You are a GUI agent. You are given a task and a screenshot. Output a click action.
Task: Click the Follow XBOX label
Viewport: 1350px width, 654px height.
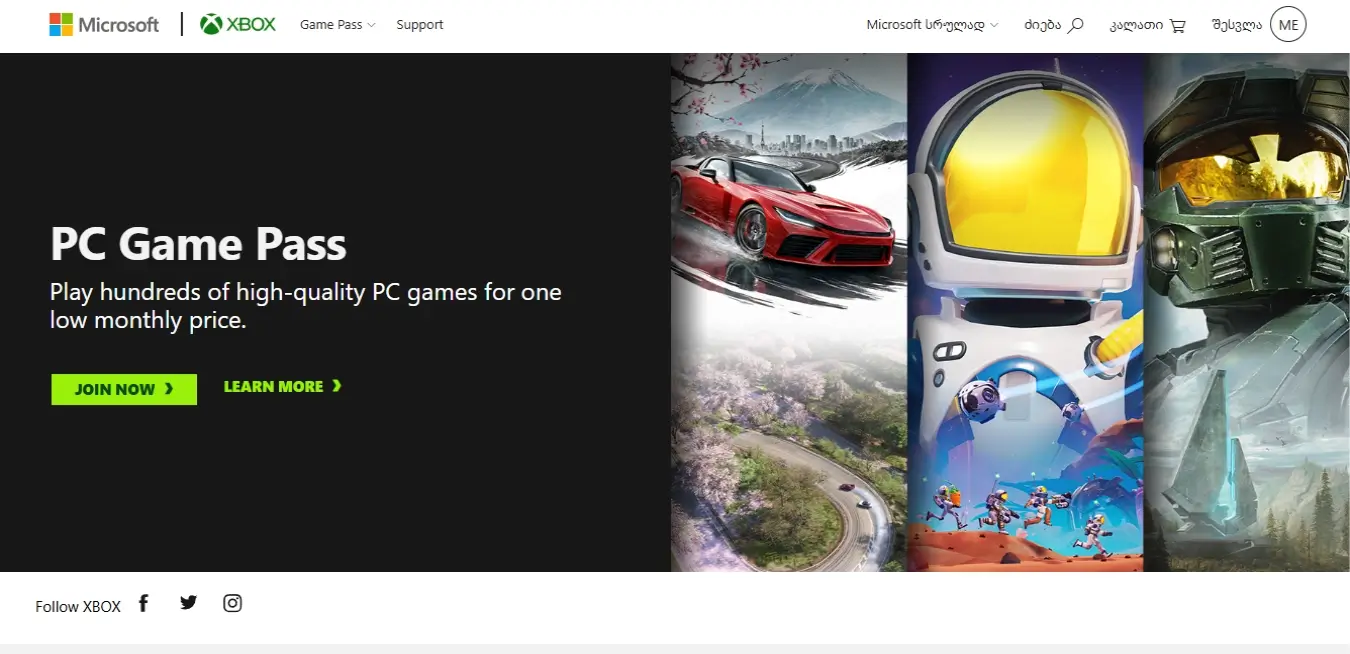(78, 606)
